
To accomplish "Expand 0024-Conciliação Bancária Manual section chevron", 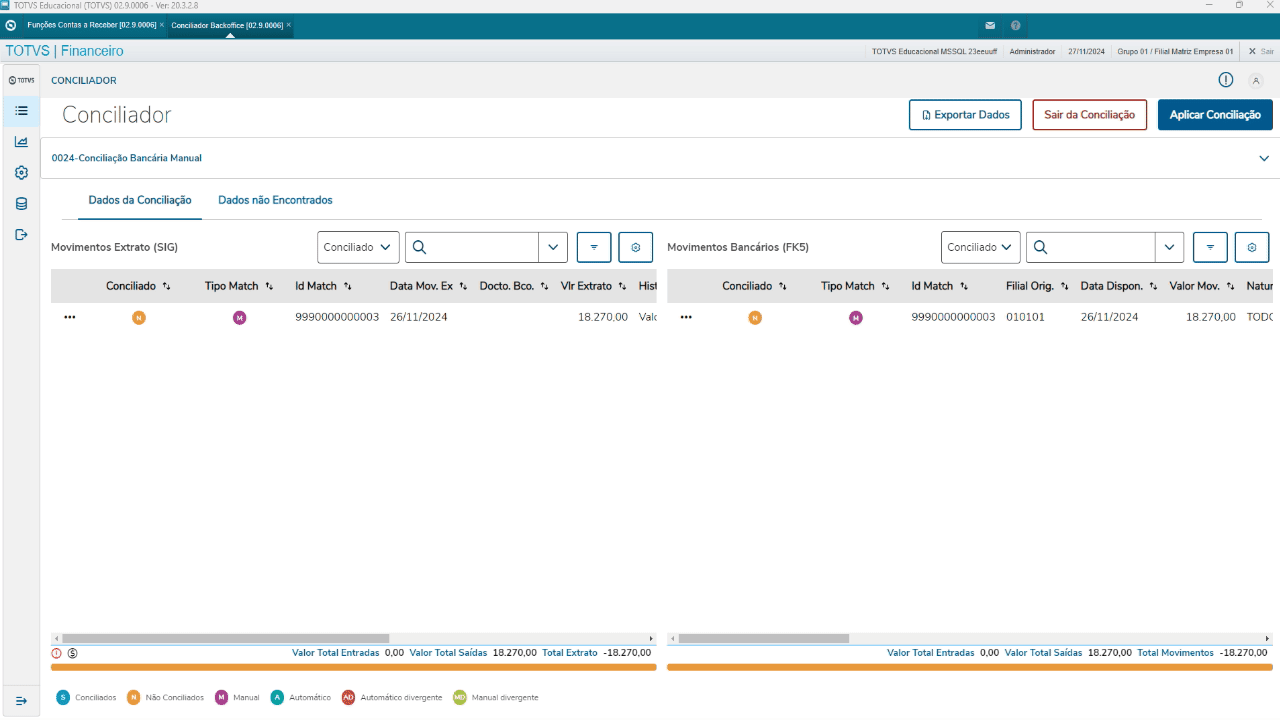I will click(1264, 158).
